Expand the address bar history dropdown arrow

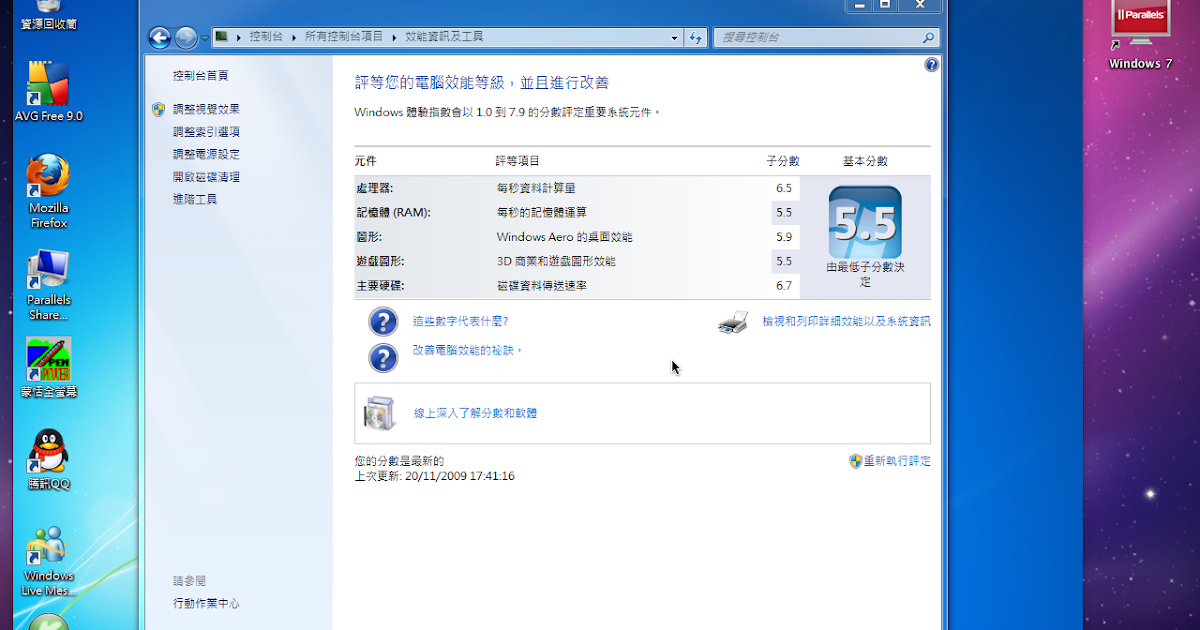pos(675,38)
